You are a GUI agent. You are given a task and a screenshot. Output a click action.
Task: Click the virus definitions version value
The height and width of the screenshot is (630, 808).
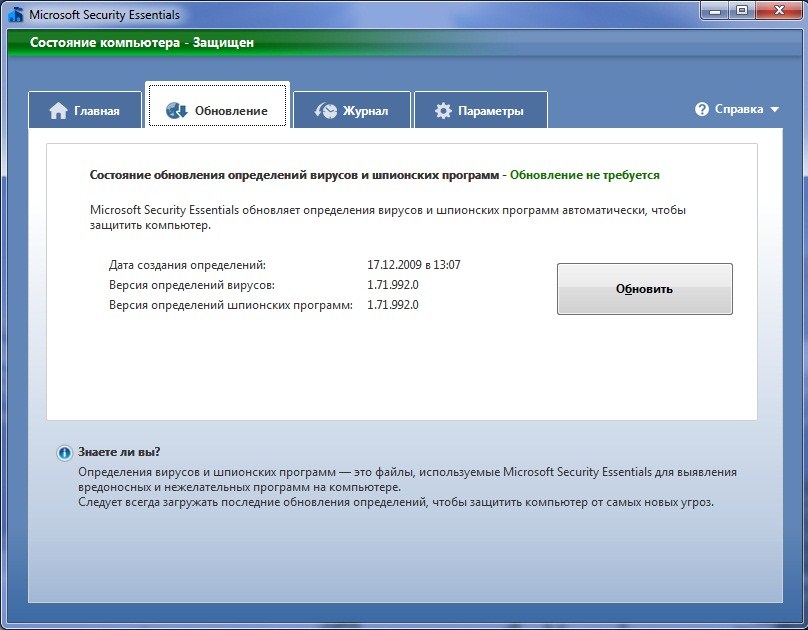pyautogui.click(x=393, y=285)
